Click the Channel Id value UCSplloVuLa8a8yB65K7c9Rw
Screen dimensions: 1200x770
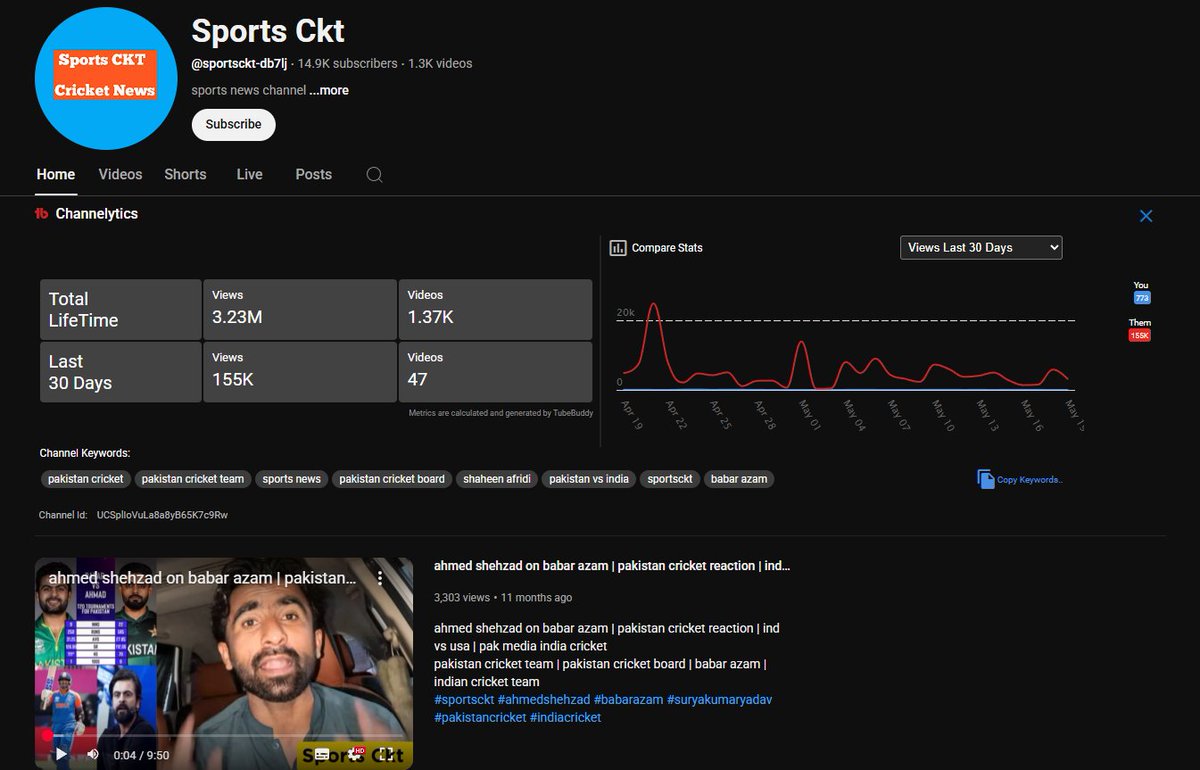click(x=162, y=515)
